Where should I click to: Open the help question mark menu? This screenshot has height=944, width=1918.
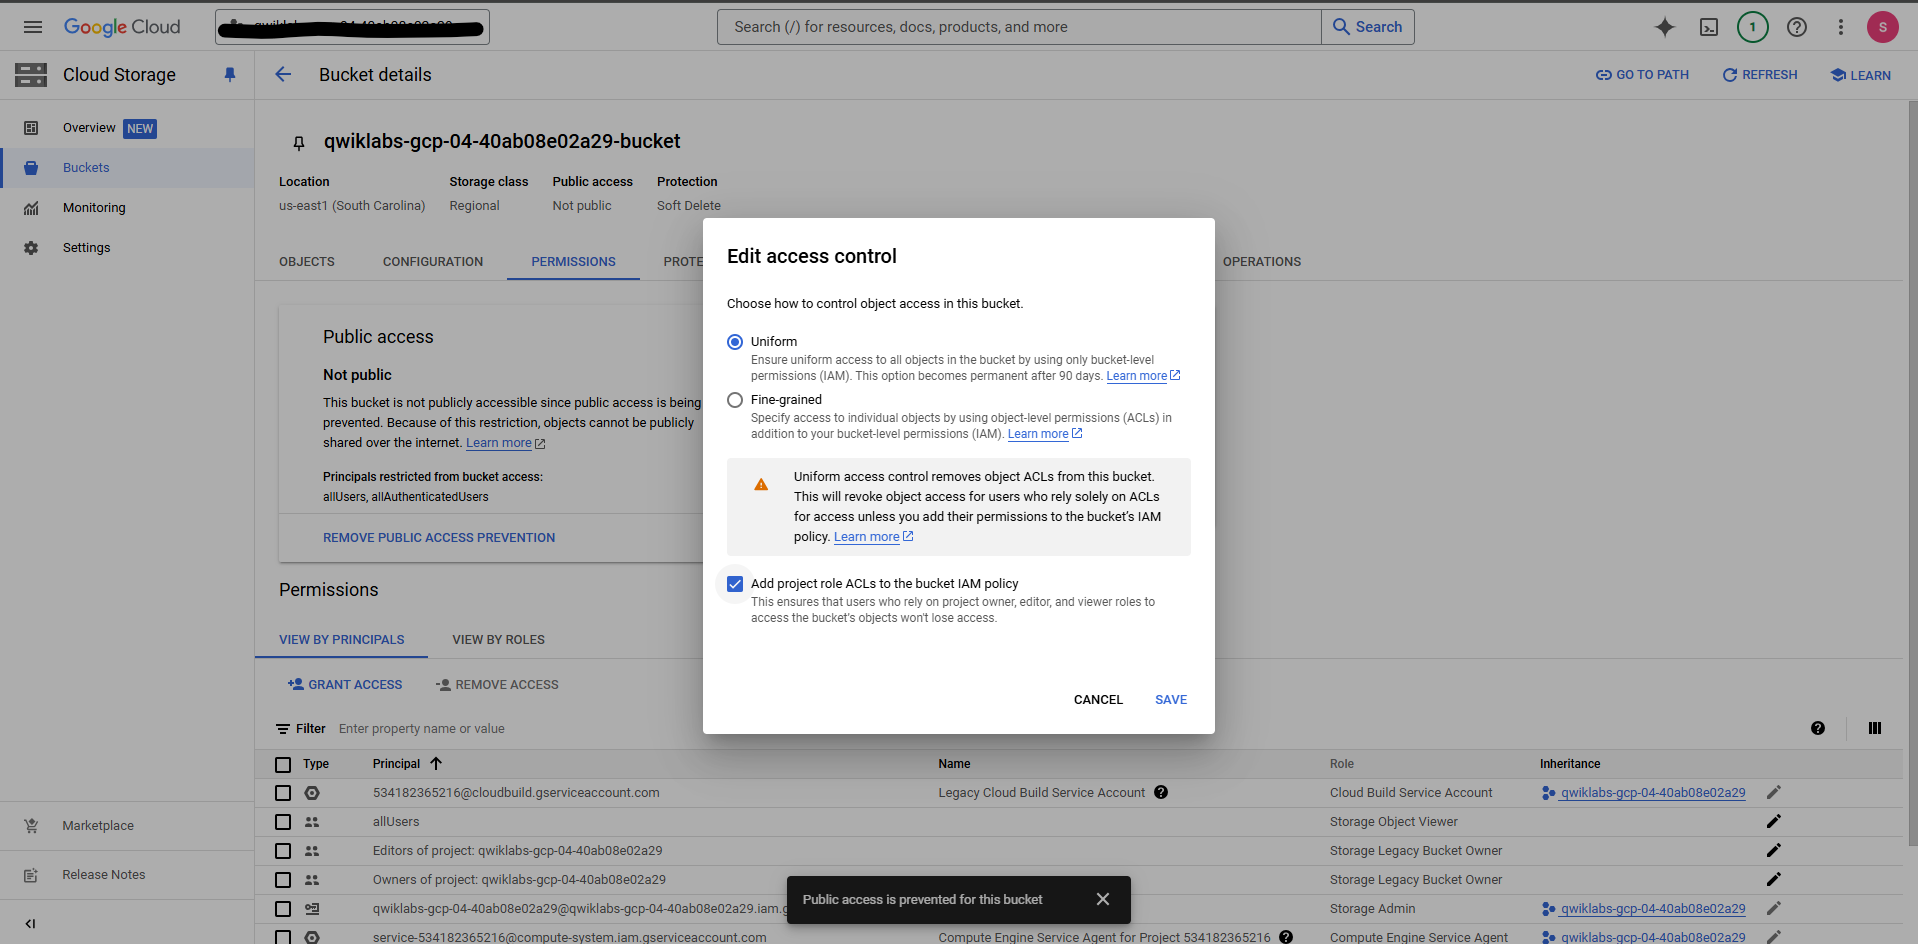coord(1797,27)
